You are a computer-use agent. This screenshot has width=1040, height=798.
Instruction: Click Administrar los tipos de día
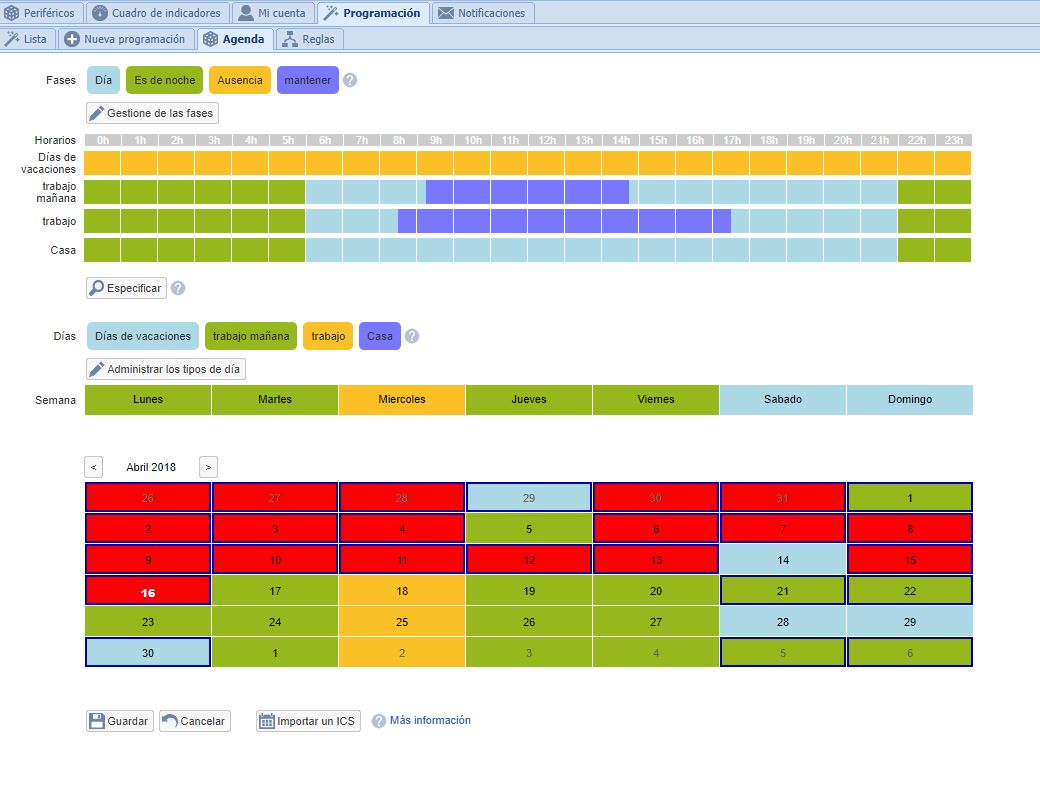coord(166,369)
